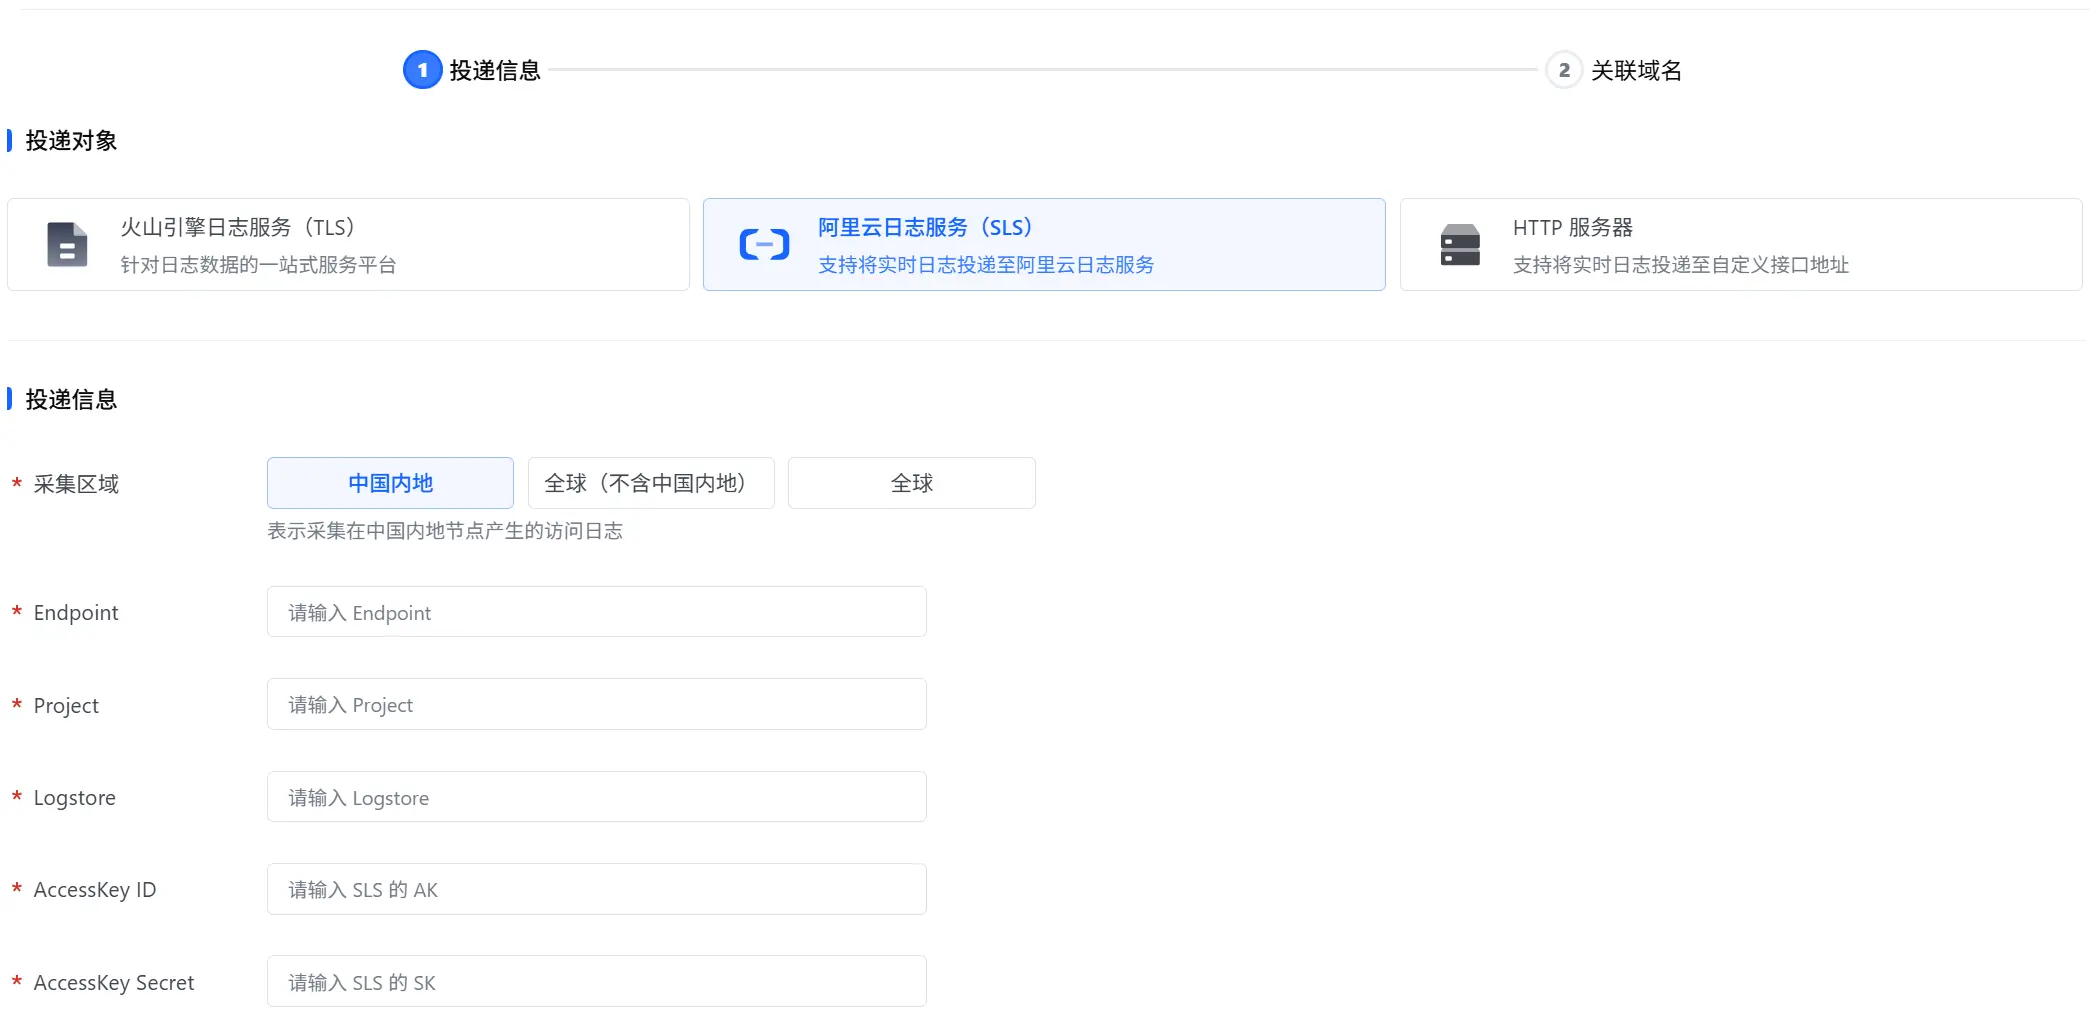Focus the AccessKey ID input field

coord(597,889)
